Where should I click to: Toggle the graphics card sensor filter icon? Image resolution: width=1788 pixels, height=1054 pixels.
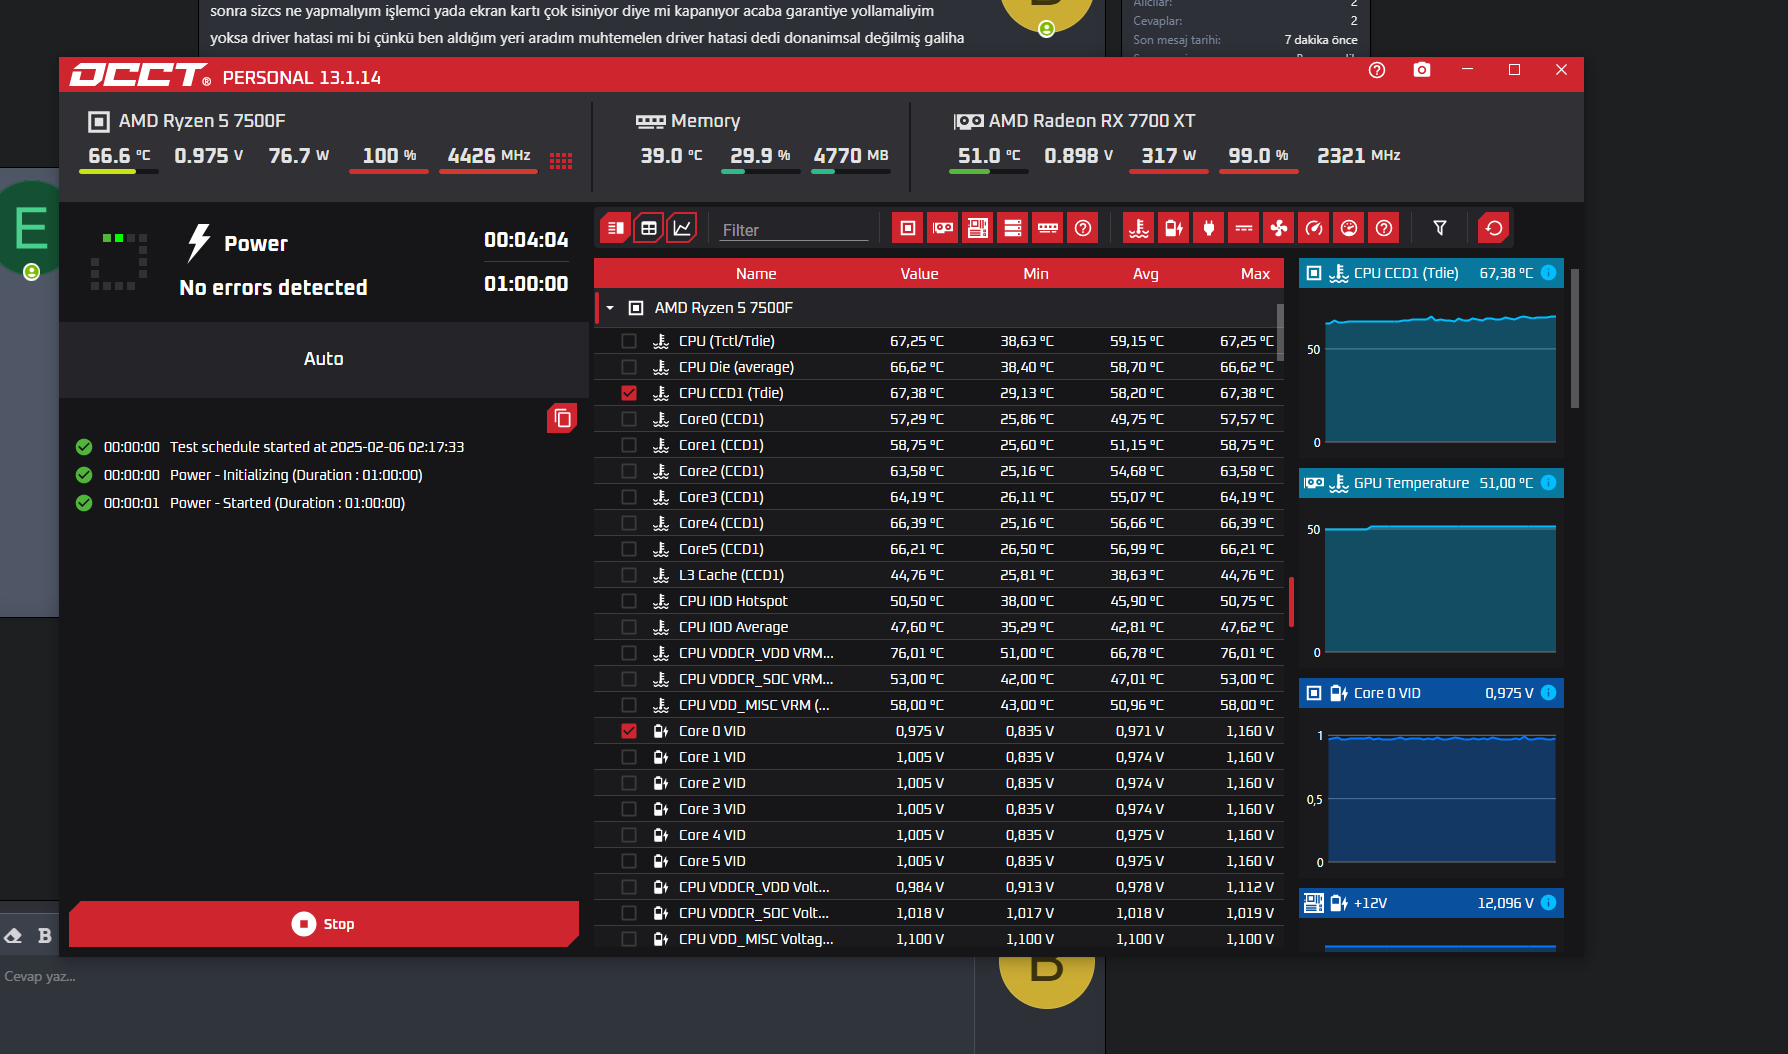coord(943,228)
